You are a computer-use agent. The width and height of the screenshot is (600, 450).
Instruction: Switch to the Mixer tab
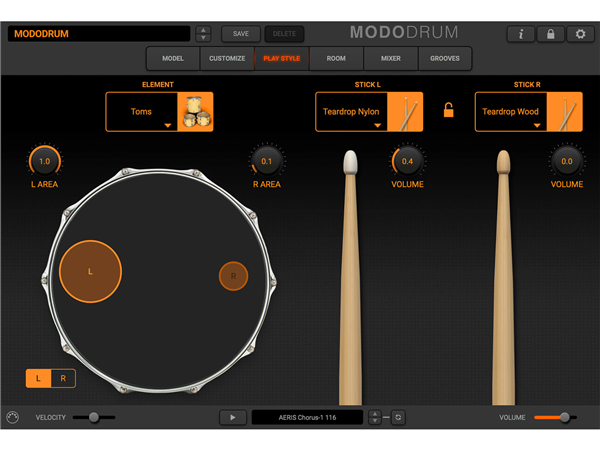[391, 59]
